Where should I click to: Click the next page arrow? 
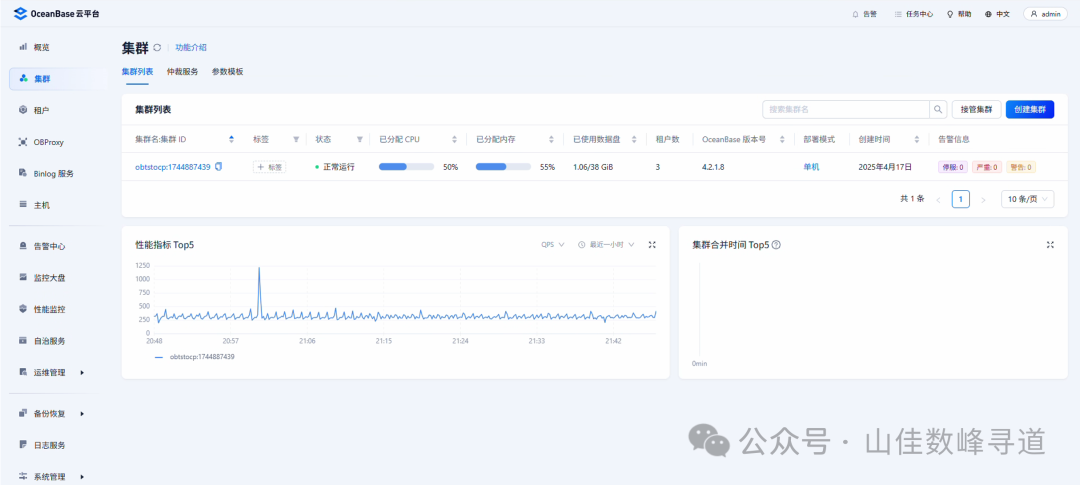[x=984, y=200]
